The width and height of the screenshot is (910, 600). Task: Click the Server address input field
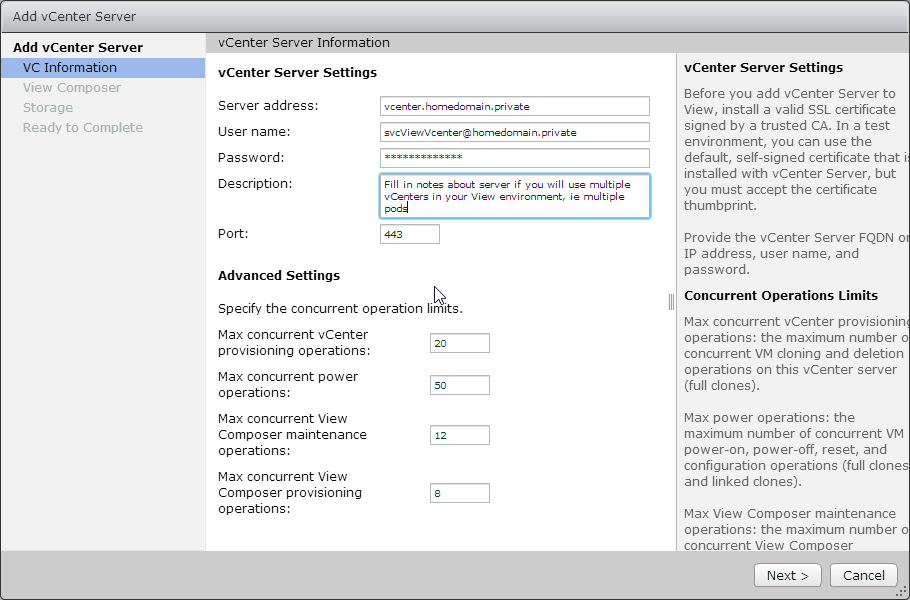click(x=515, y=106)
